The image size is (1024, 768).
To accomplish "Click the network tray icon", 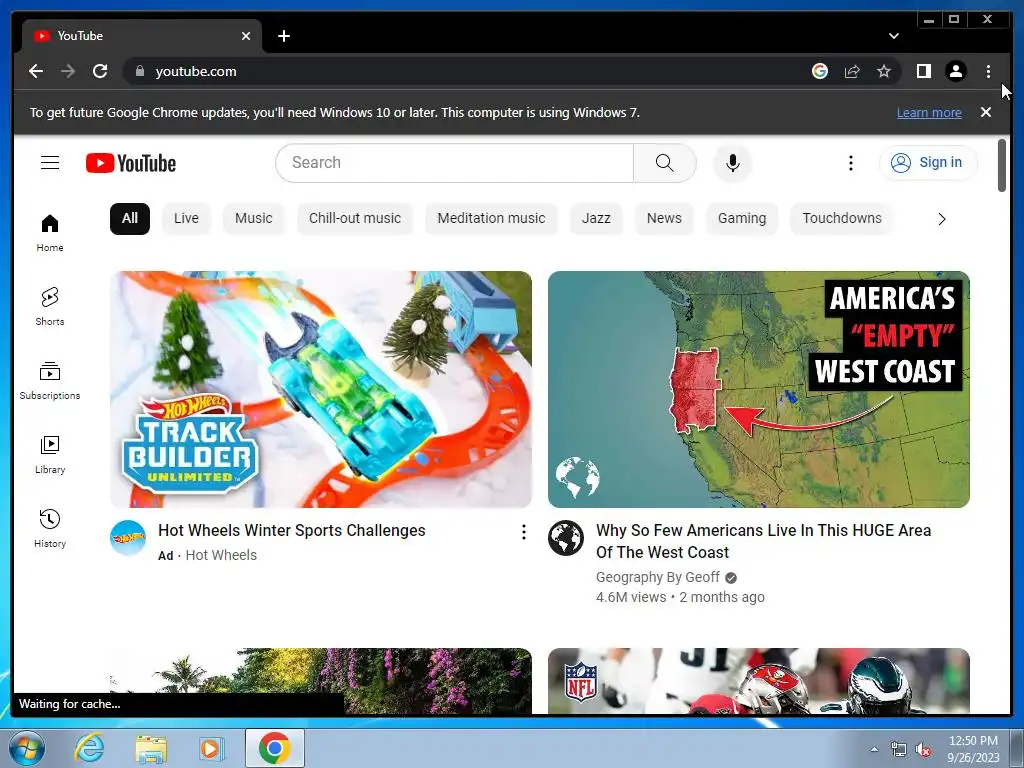I will coord(899,749).
